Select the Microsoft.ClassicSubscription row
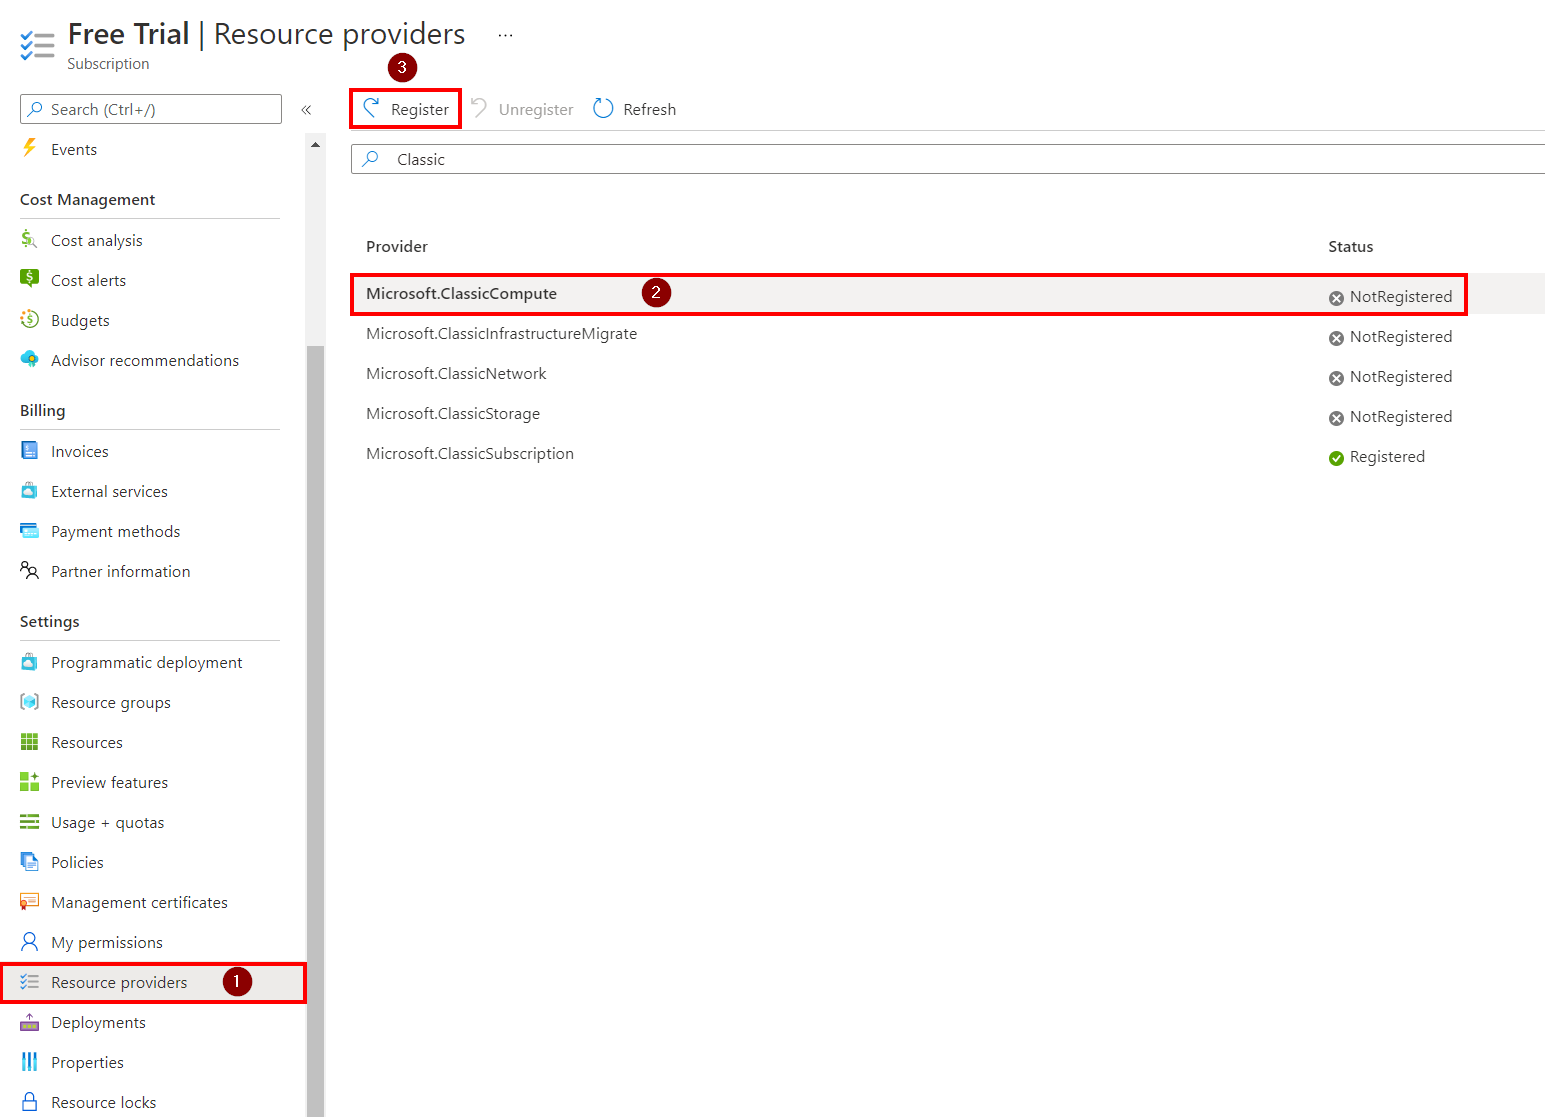This screenshot has height=1117, width=1545. point(947,454)
